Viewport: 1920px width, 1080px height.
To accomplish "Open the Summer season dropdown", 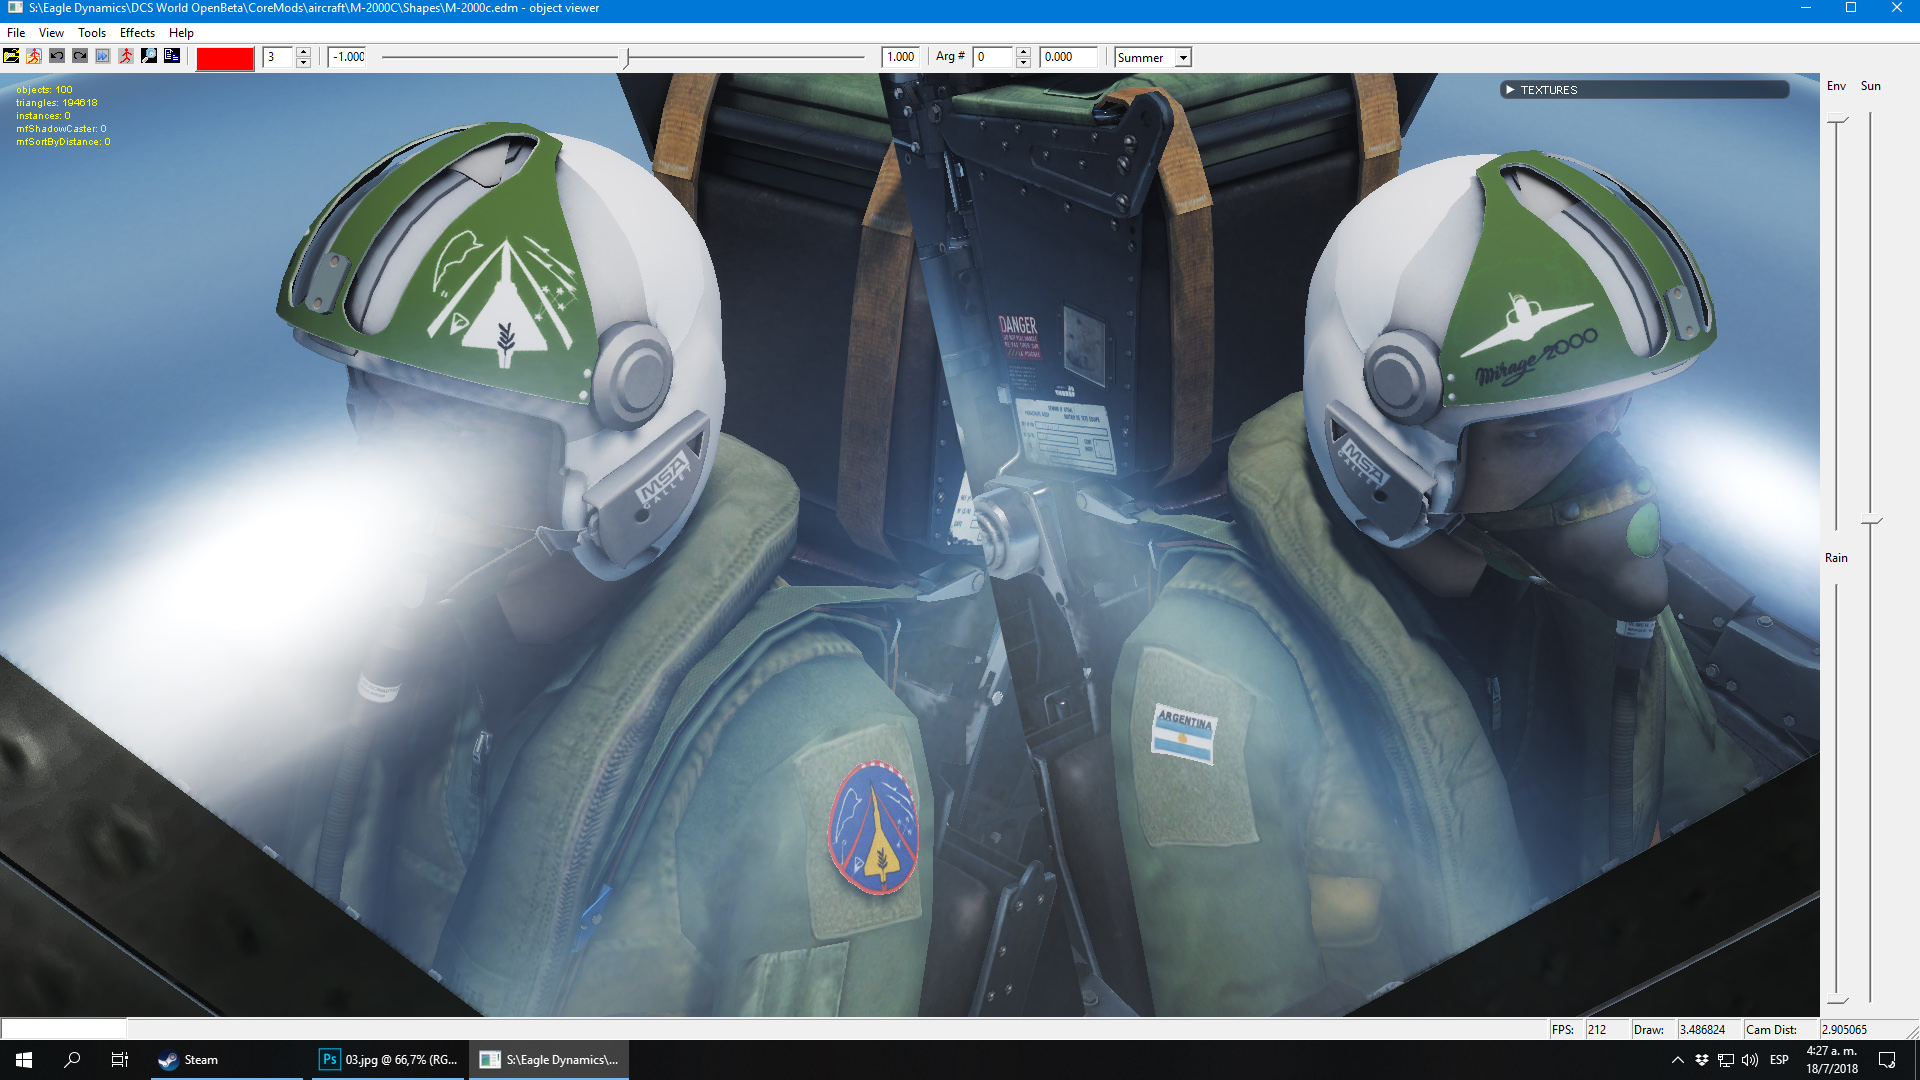I will tap(1183, 58).
